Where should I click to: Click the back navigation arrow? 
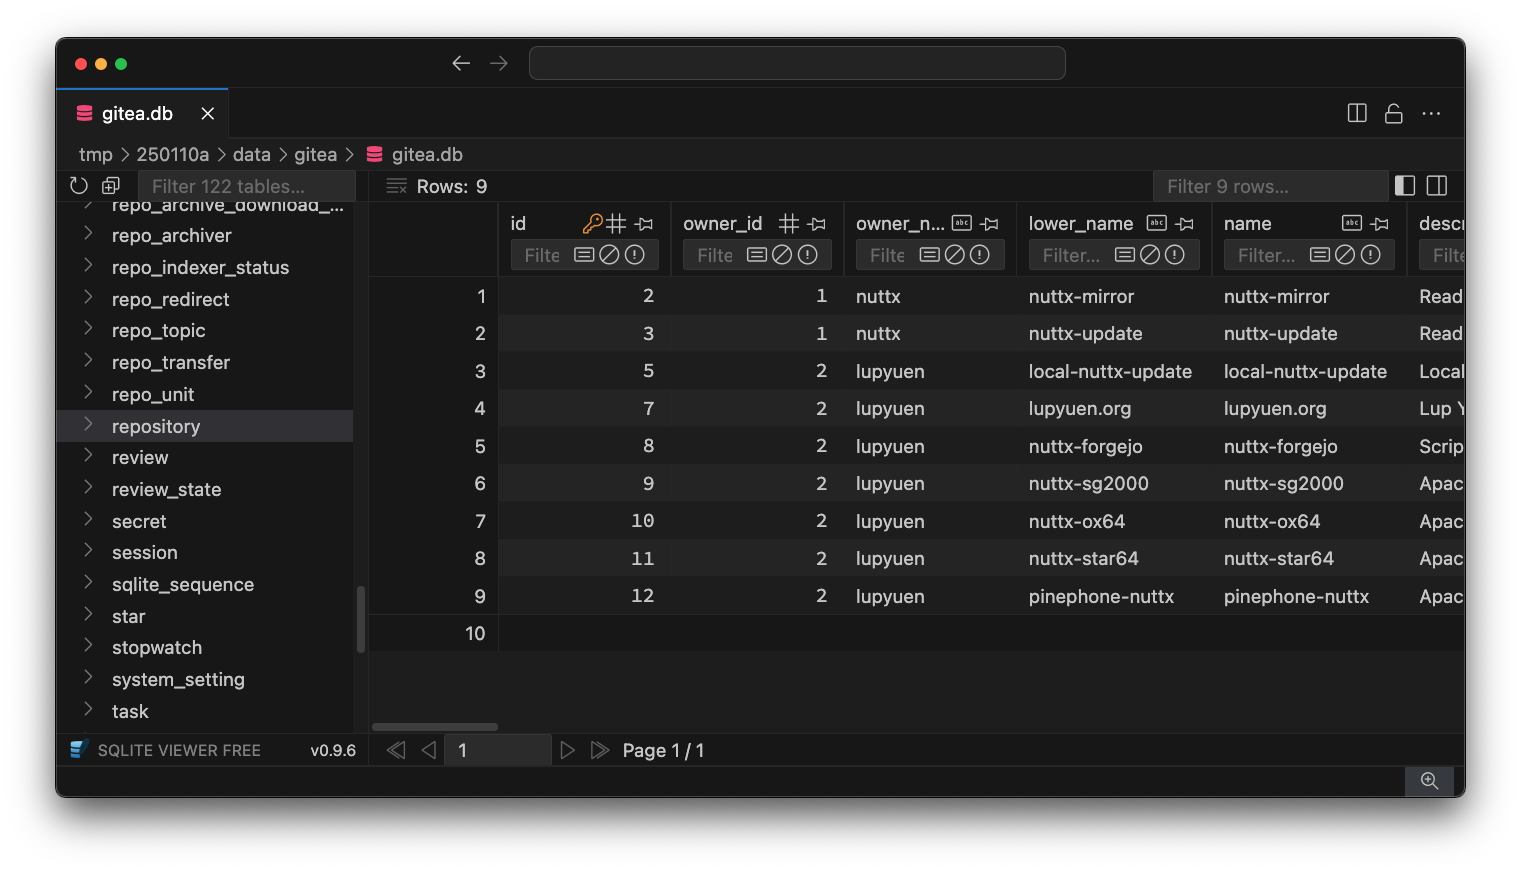[x=461, y=63]
